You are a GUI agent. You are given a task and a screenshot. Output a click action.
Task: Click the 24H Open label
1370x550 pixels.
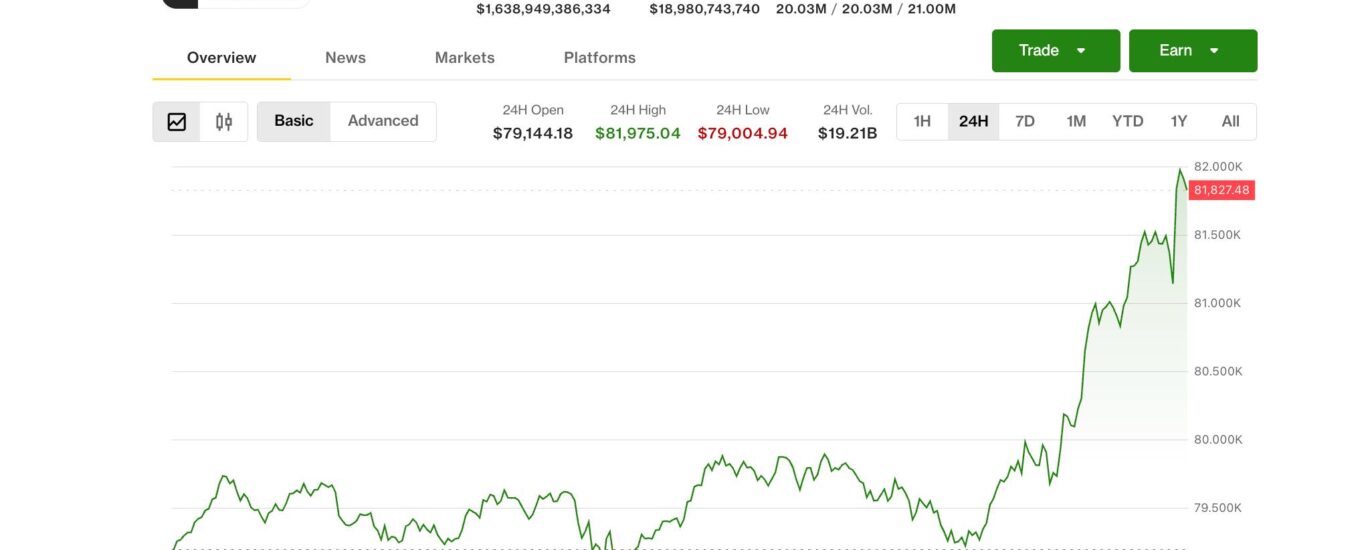533,110
